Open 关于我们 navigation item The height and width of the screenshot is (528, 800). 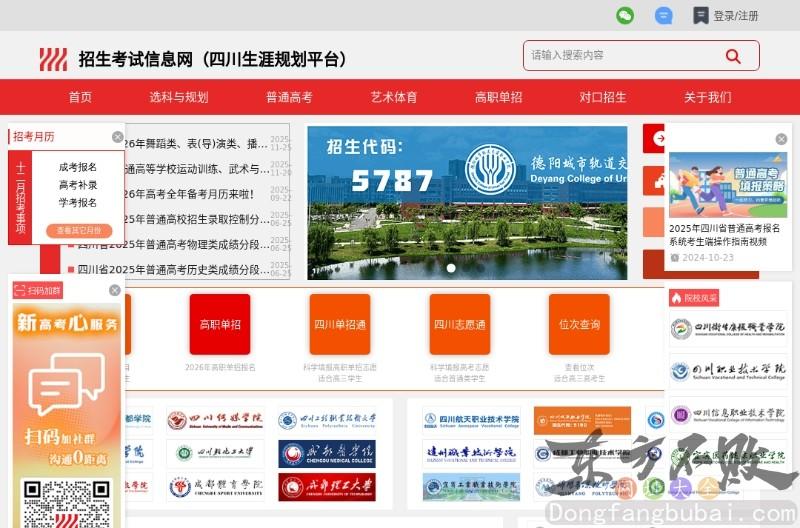[708, 97]
